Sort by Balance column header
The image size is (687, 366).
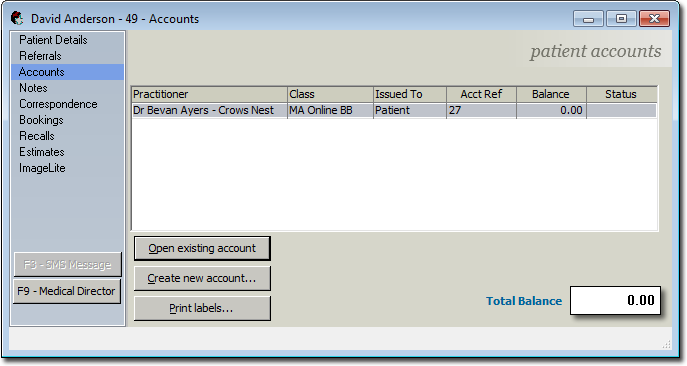(x=551, y=94)
